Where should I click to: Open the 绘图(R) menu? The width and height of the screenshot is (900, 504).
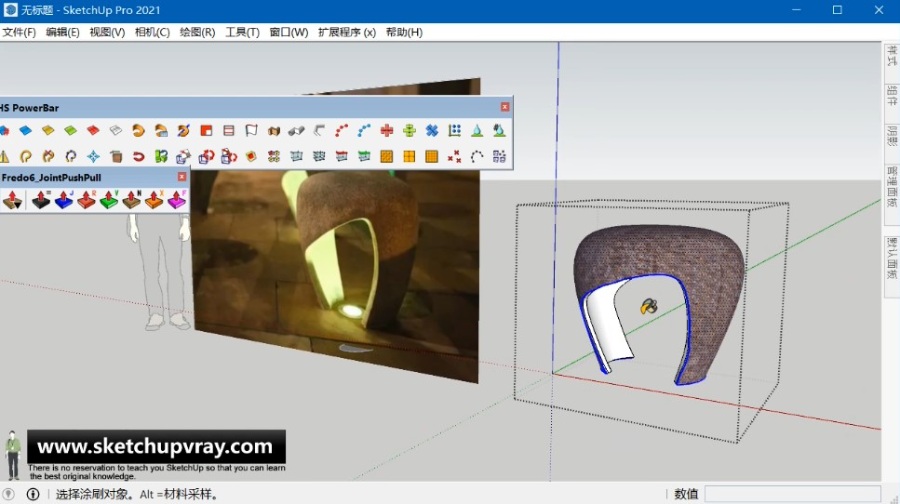click(x=197, y=32)
